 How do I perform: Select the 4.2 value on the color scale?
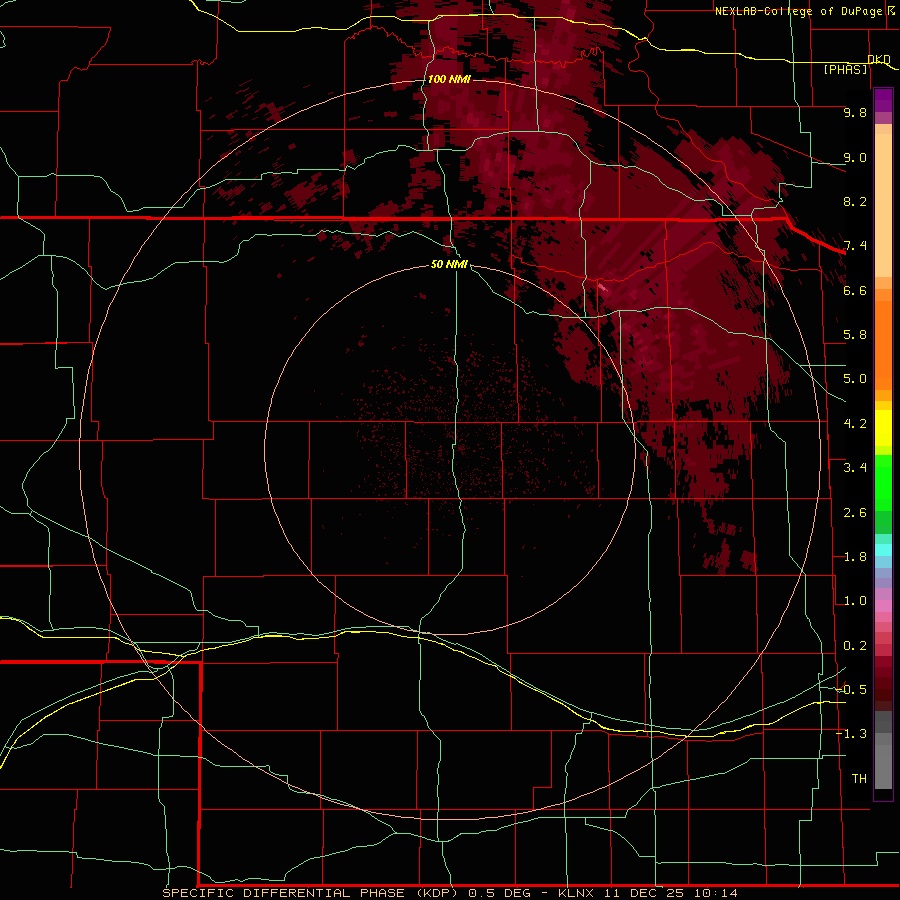[855, 424]
